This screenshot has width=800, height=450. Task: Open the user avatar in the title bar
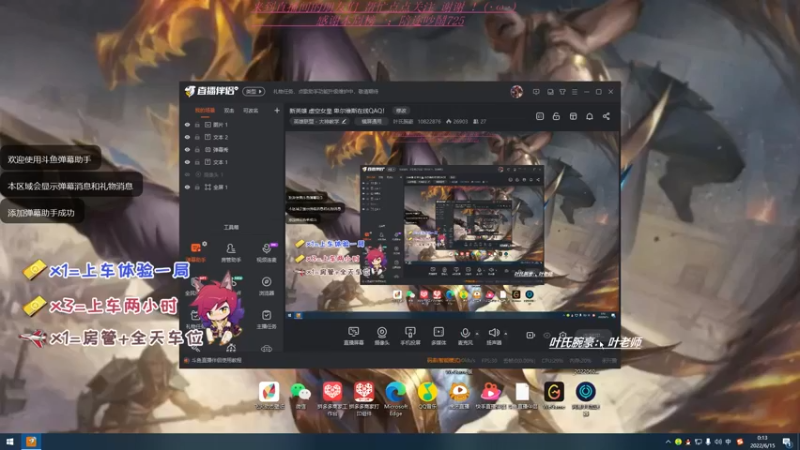click(516, 92)
